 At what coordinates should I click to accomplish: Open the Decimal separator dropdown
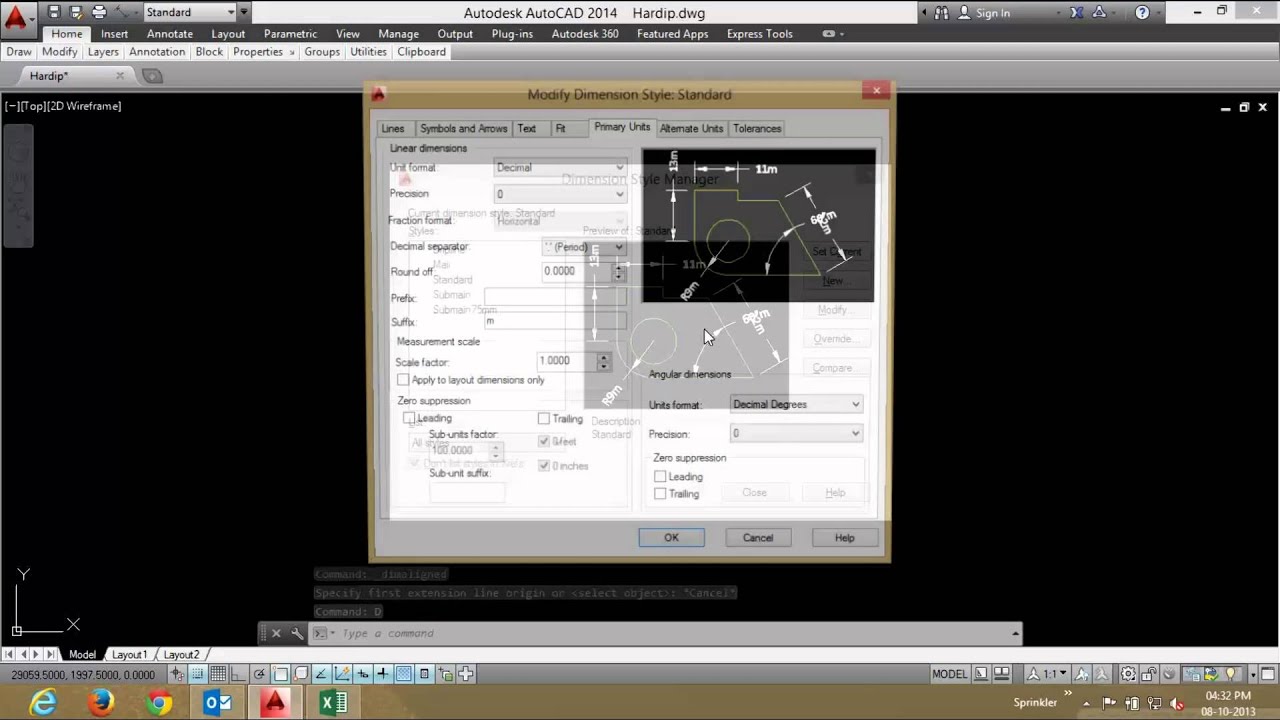(x=584, y=247)
